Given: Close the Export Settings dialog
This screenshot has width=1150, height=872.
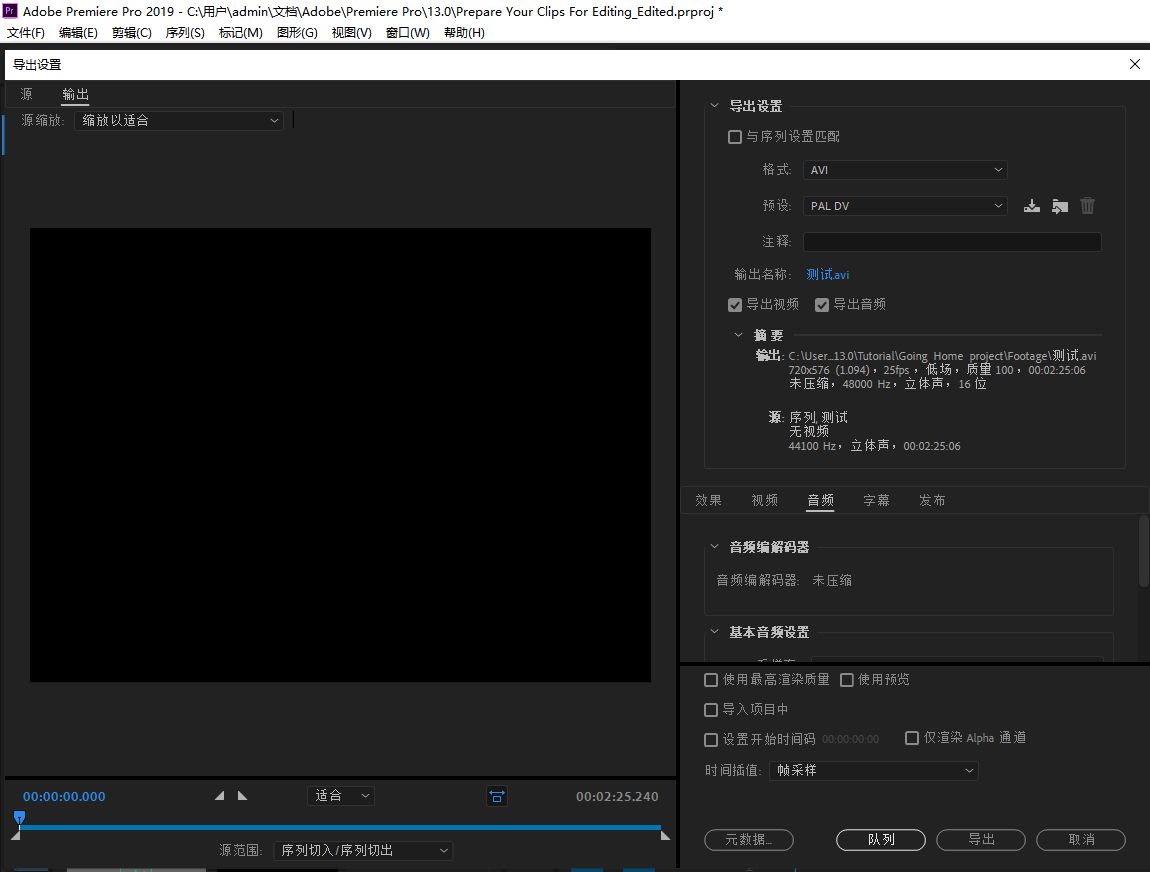Looking at the screenshot, I should 1135,65.
